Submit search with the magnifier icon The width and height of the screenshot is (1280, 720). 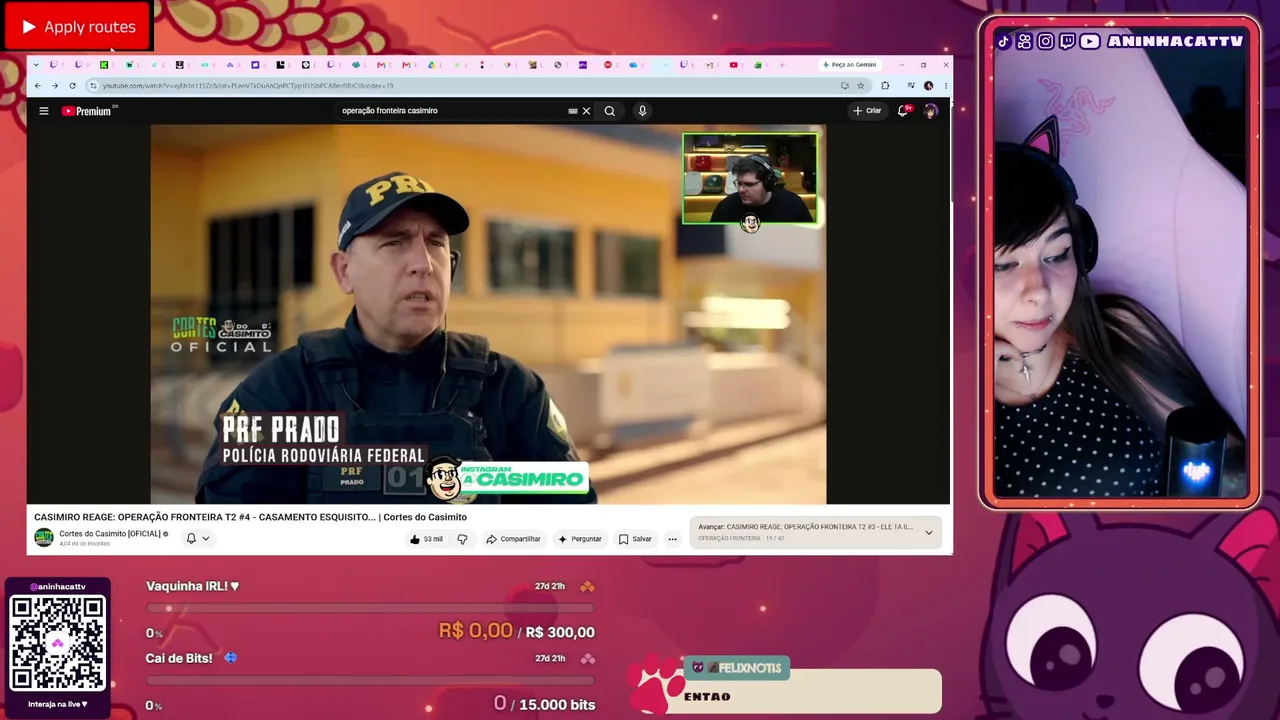(609, 111)
